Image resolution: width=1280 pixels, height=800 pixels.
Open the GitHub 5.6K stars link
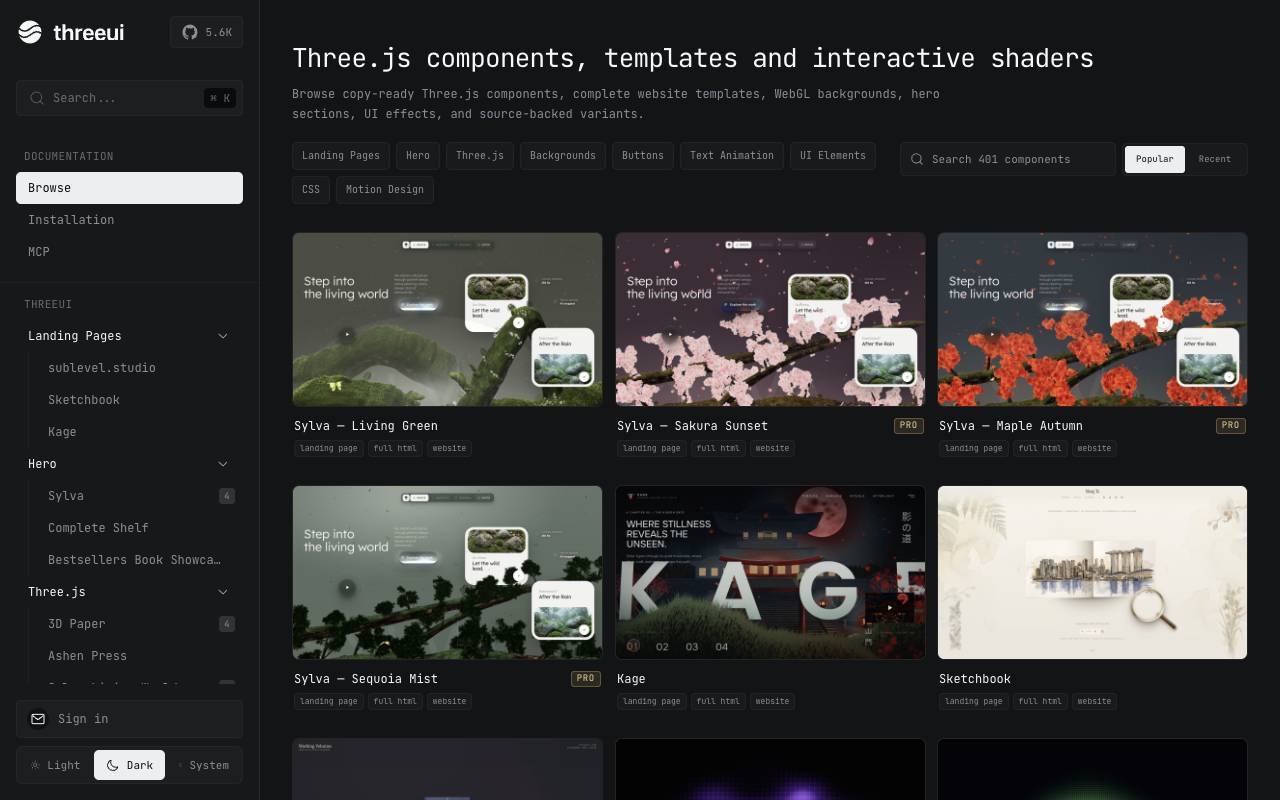[206, 32]
